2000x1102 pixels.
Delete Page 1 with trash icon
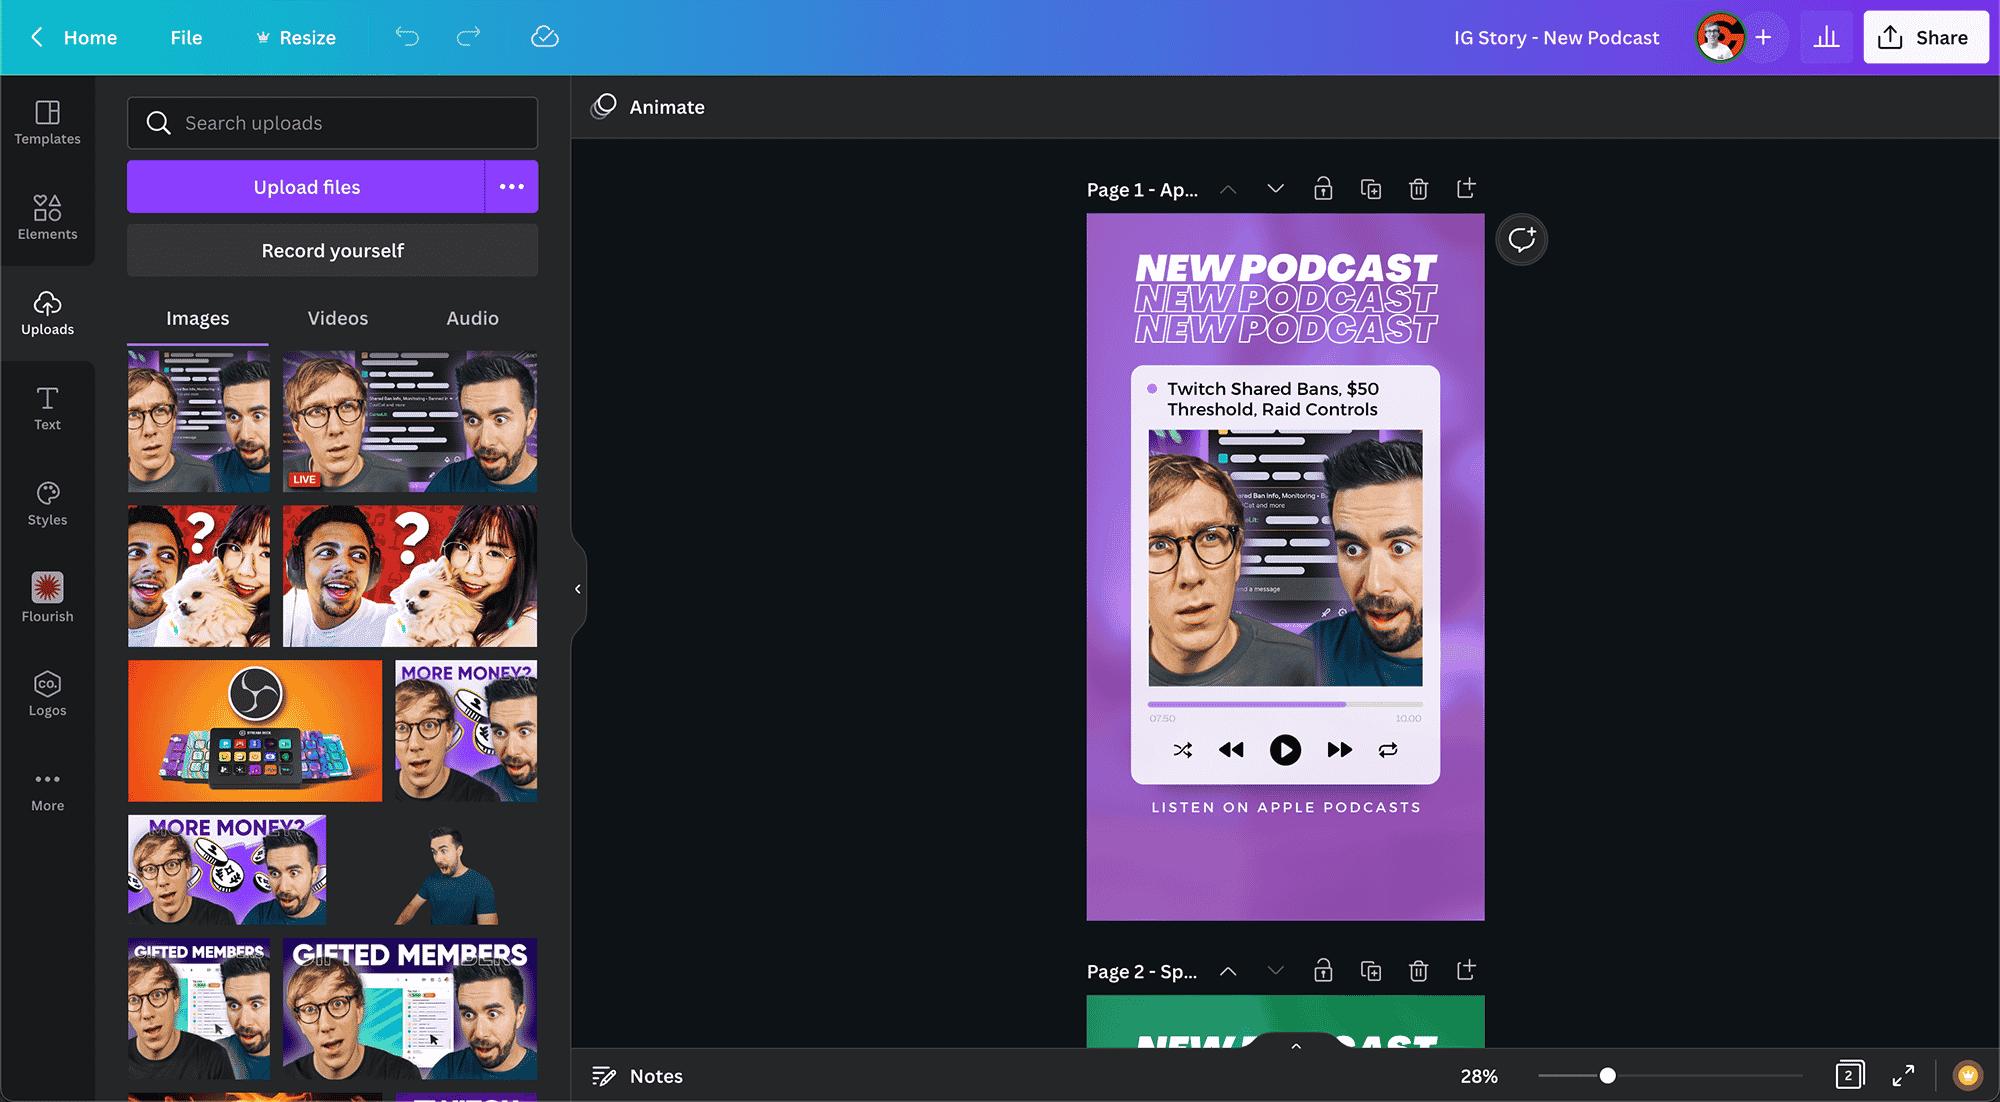(x=1418, y=189)
